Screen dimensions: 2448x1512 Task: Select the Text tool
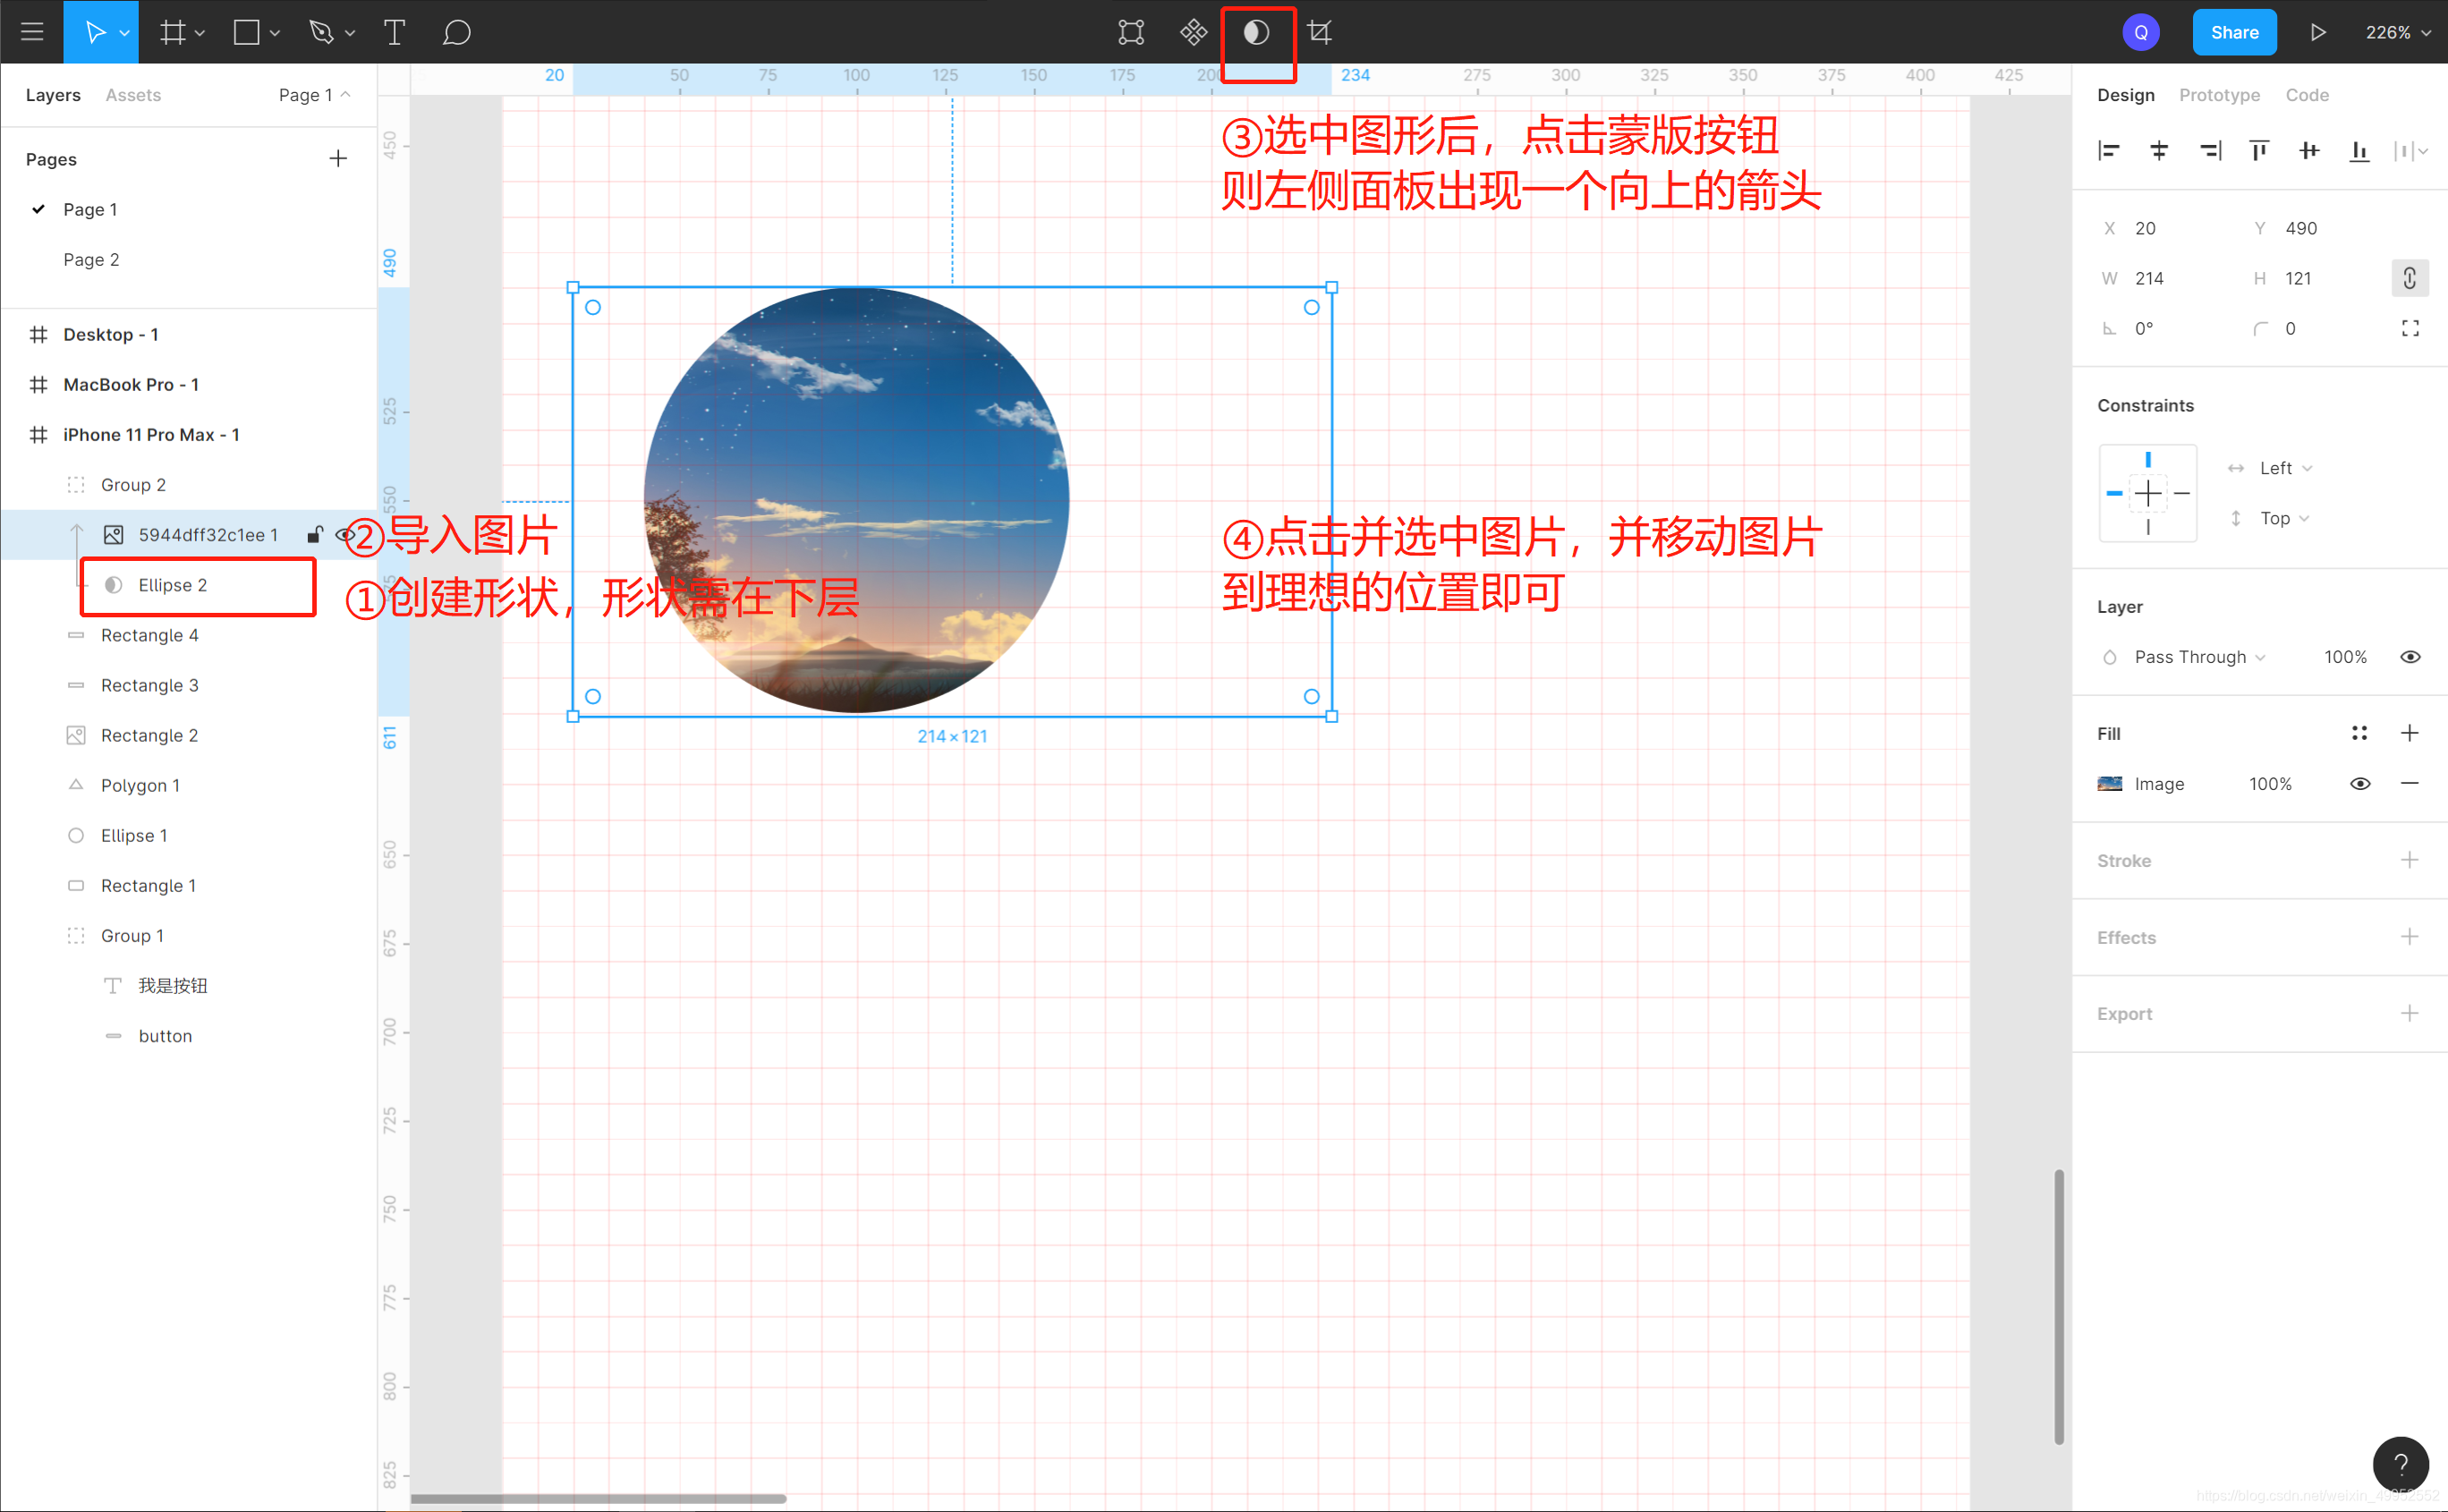[x=394, y=31]
